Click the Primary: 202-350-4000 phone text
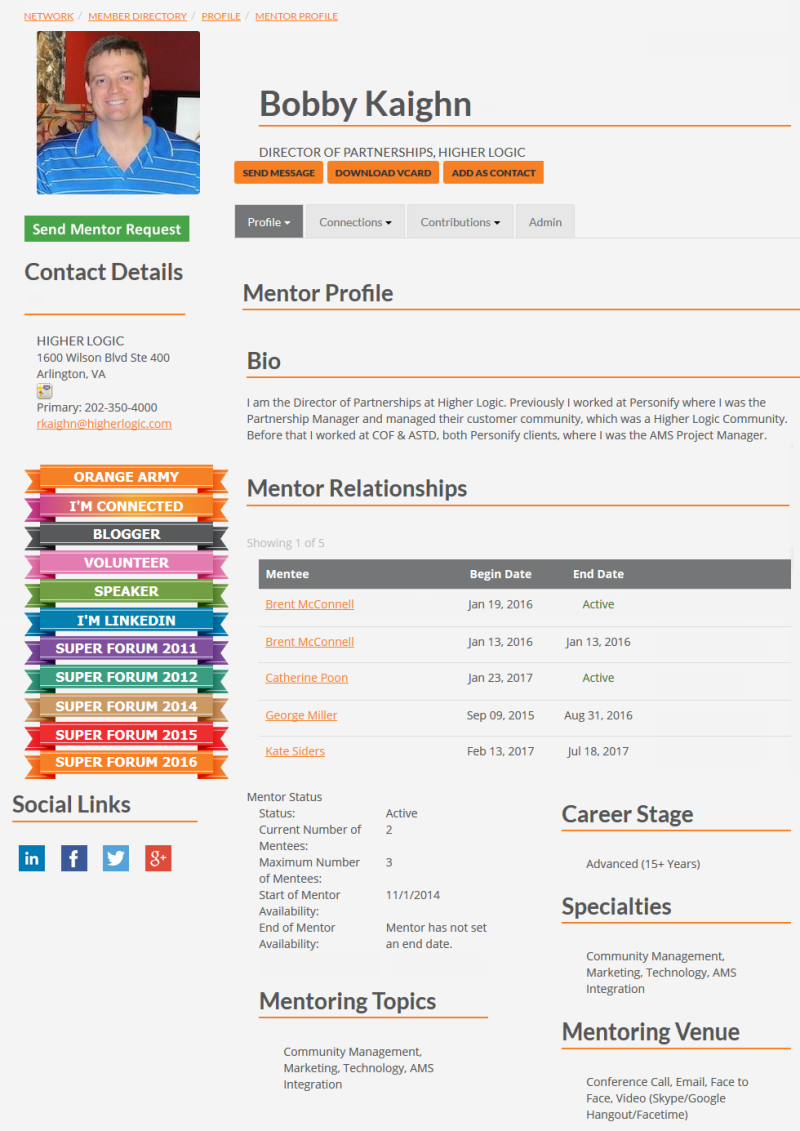 [97, 408]
